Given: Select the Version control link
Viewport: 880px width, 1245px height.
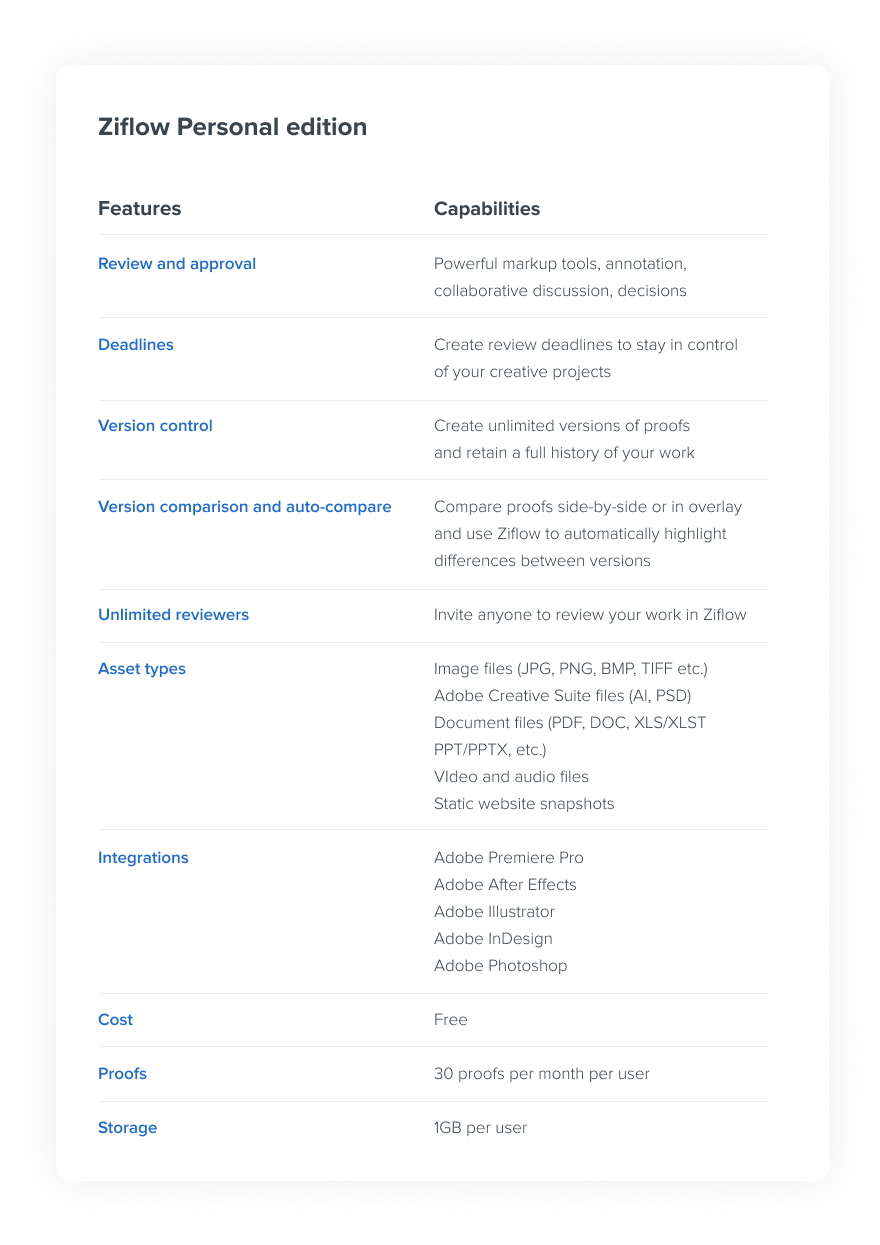Looking at the screenshot, I should click(155, 426).
